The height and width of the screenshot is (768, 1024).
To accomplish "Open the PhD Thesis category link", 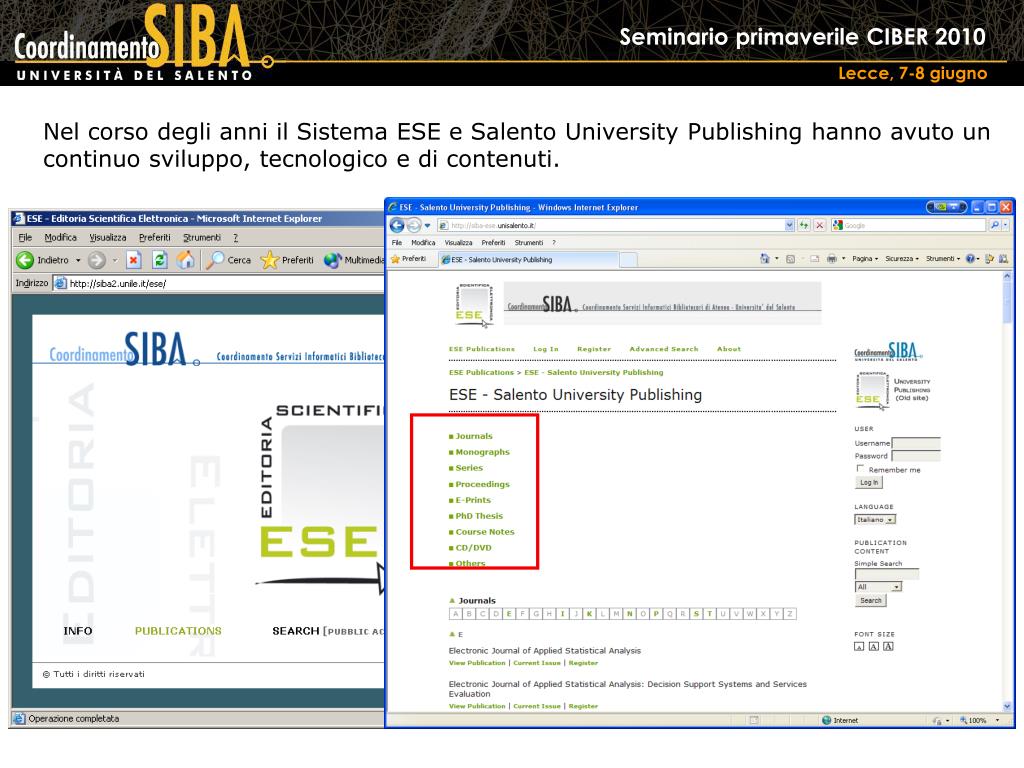I will pyautogui.click(x=479, y=516).
